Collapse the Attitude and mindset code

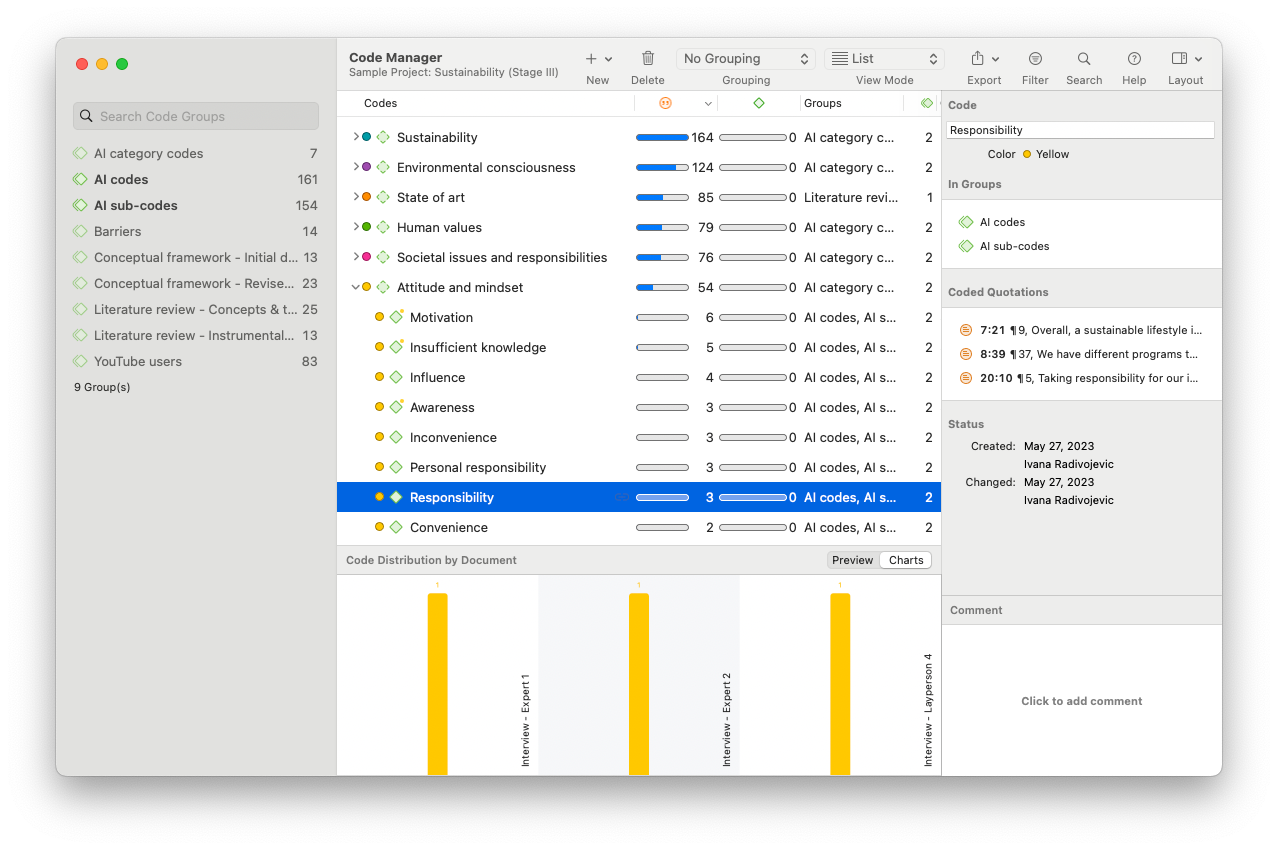355,287
